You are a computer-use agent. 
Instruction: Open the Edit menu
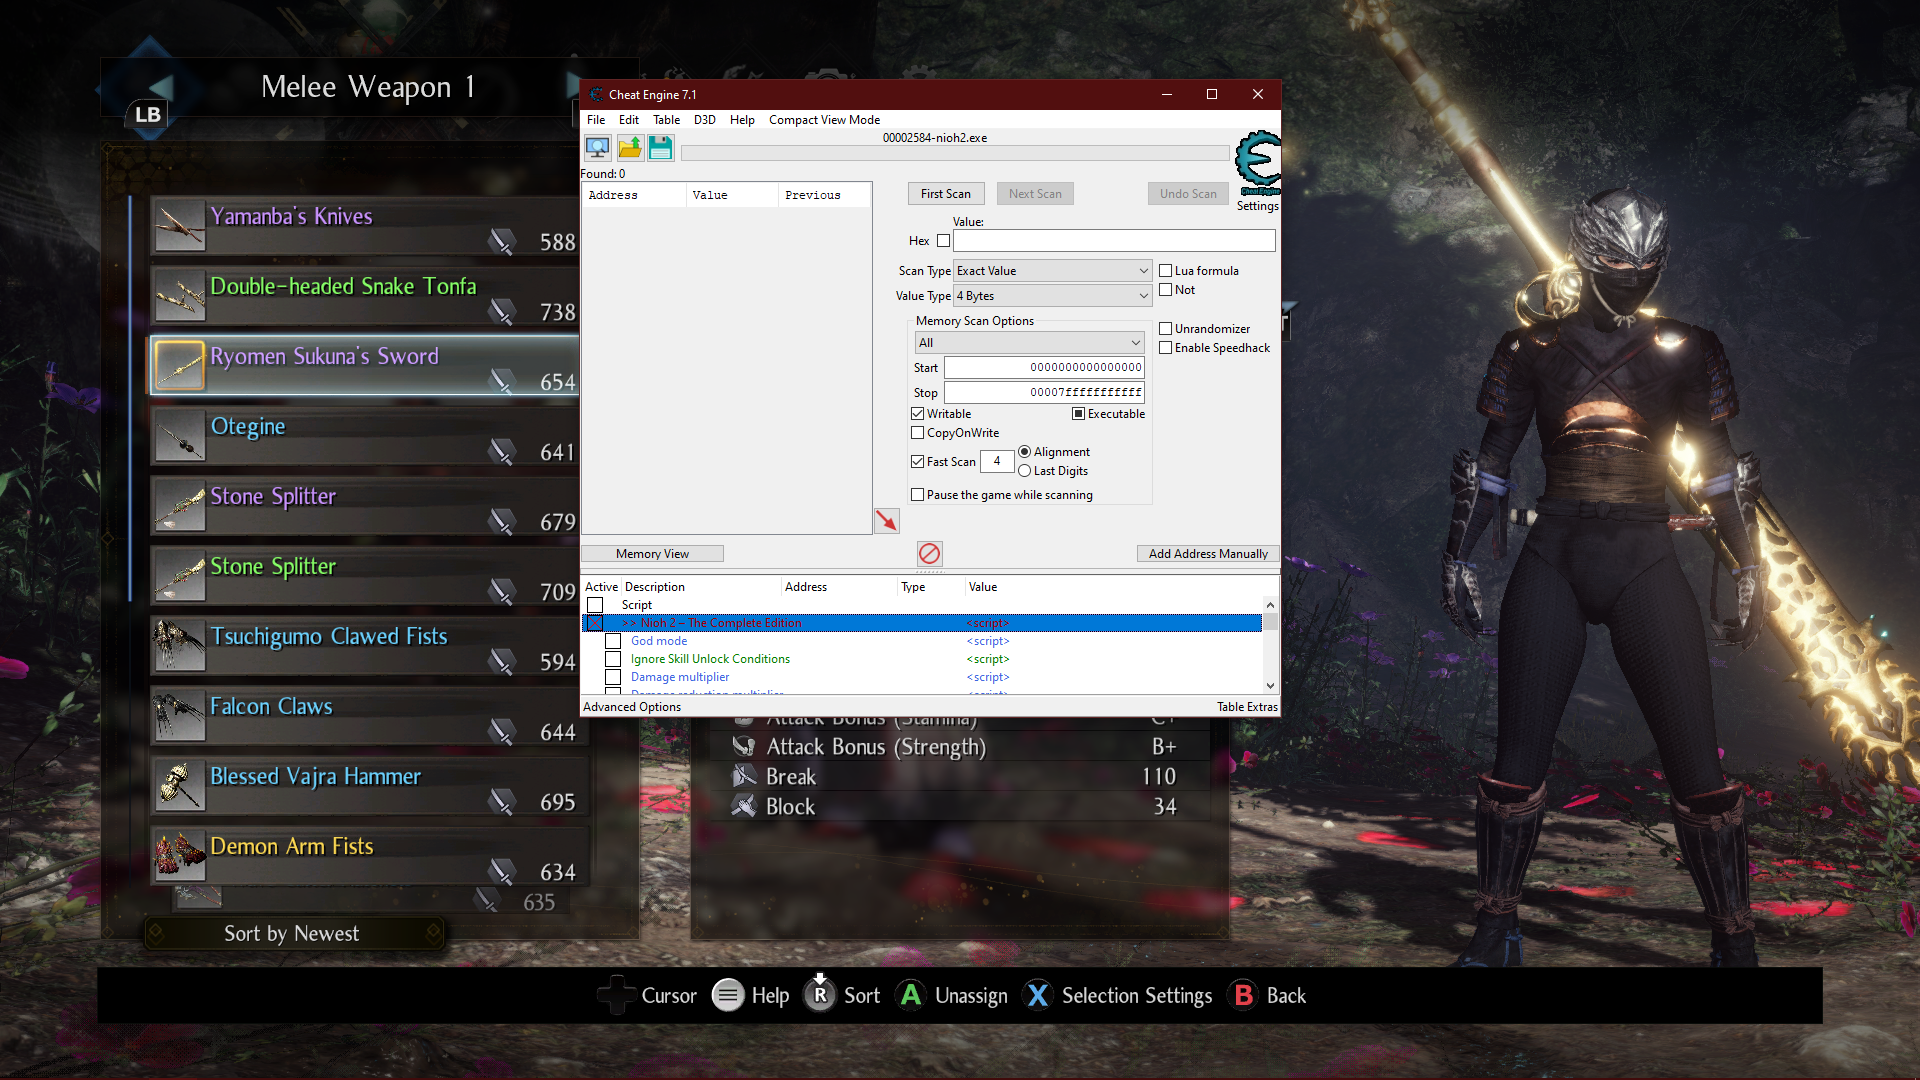click(x=629, y=119)
